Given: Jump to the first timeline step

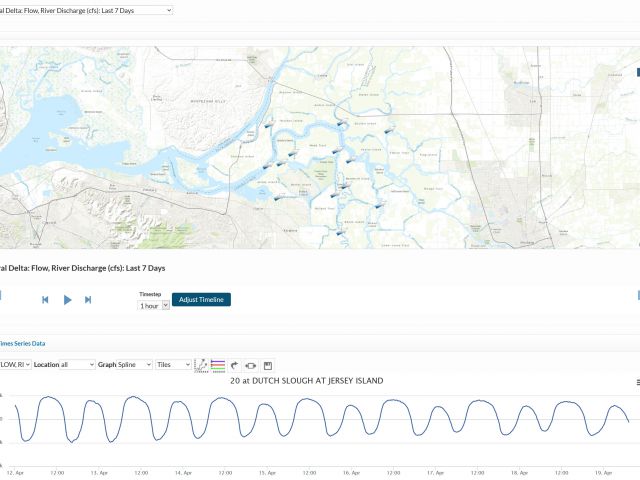Looking at the screenshot, I should [x=45, y=300].
